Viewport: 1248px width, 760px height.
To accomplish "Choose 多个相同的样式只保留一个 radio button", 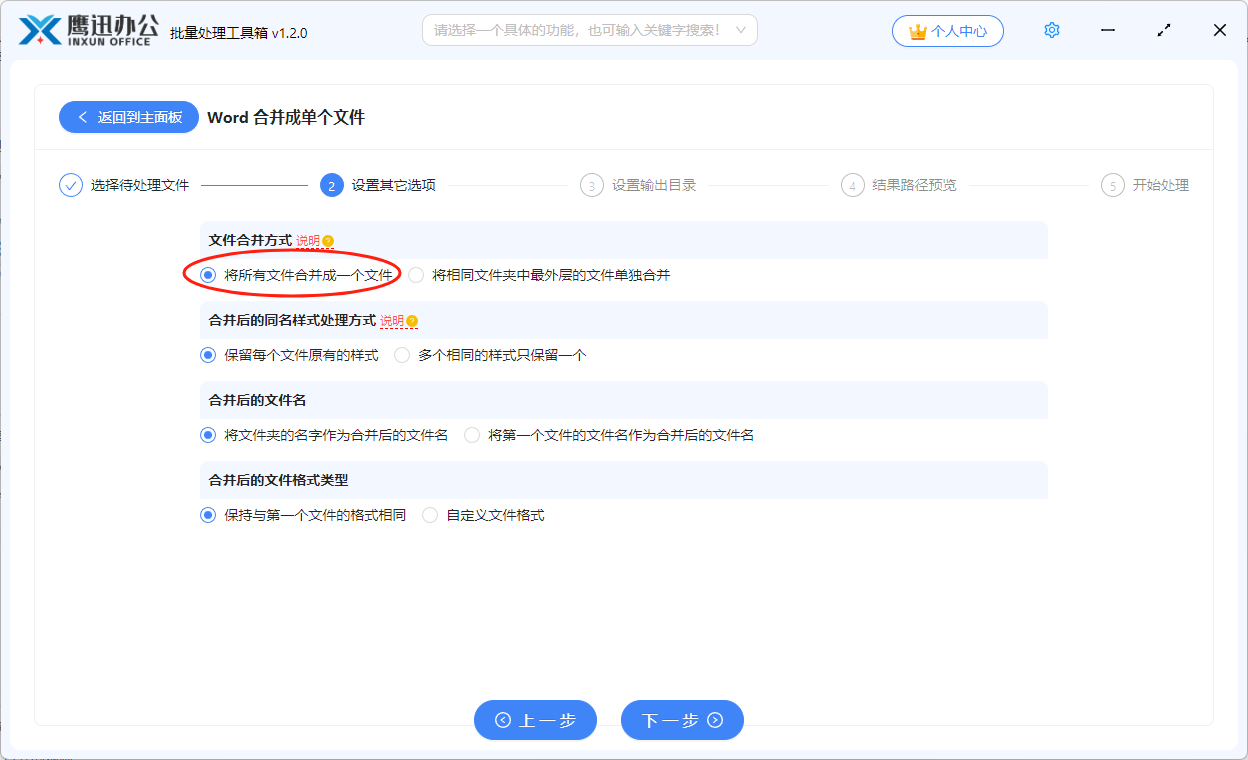I will tap(402, 355).
